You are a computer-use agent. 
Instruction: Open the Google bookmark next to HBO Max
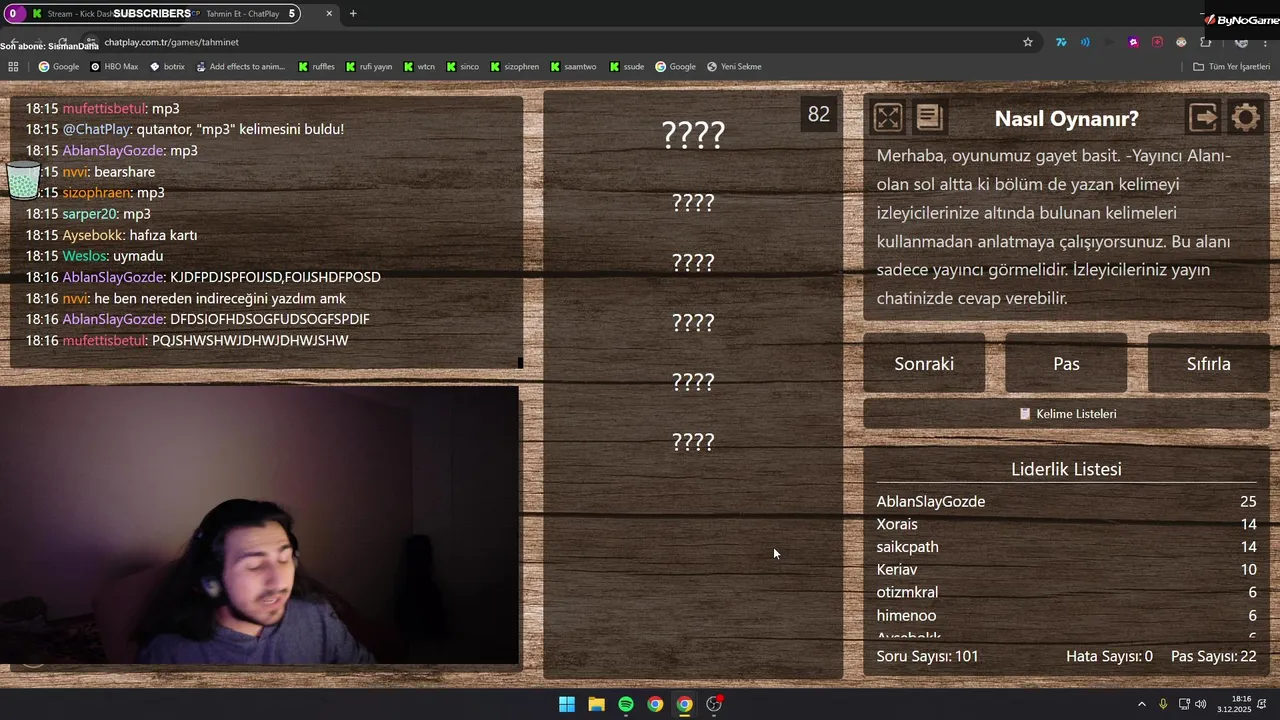[59, 67]
